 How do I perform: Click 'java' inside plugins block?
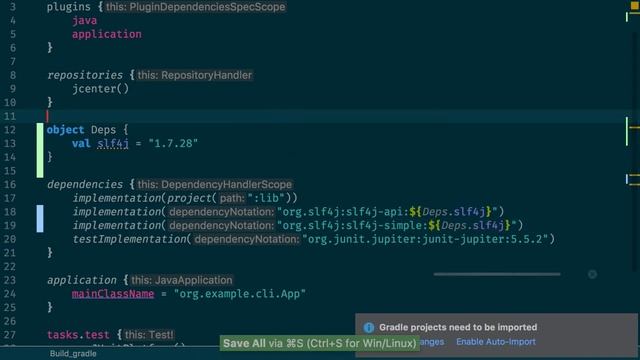[x=84, y=20]
